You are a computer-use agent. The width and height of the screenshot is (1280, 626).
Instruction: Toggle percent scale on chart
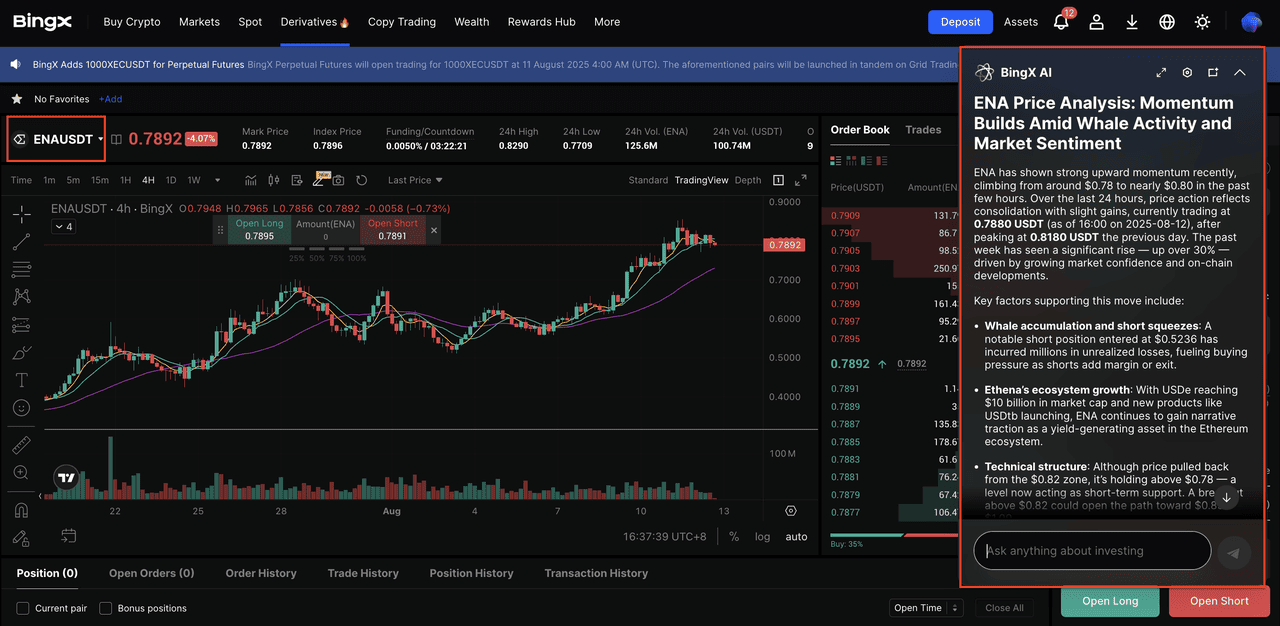tap(734, 537)
